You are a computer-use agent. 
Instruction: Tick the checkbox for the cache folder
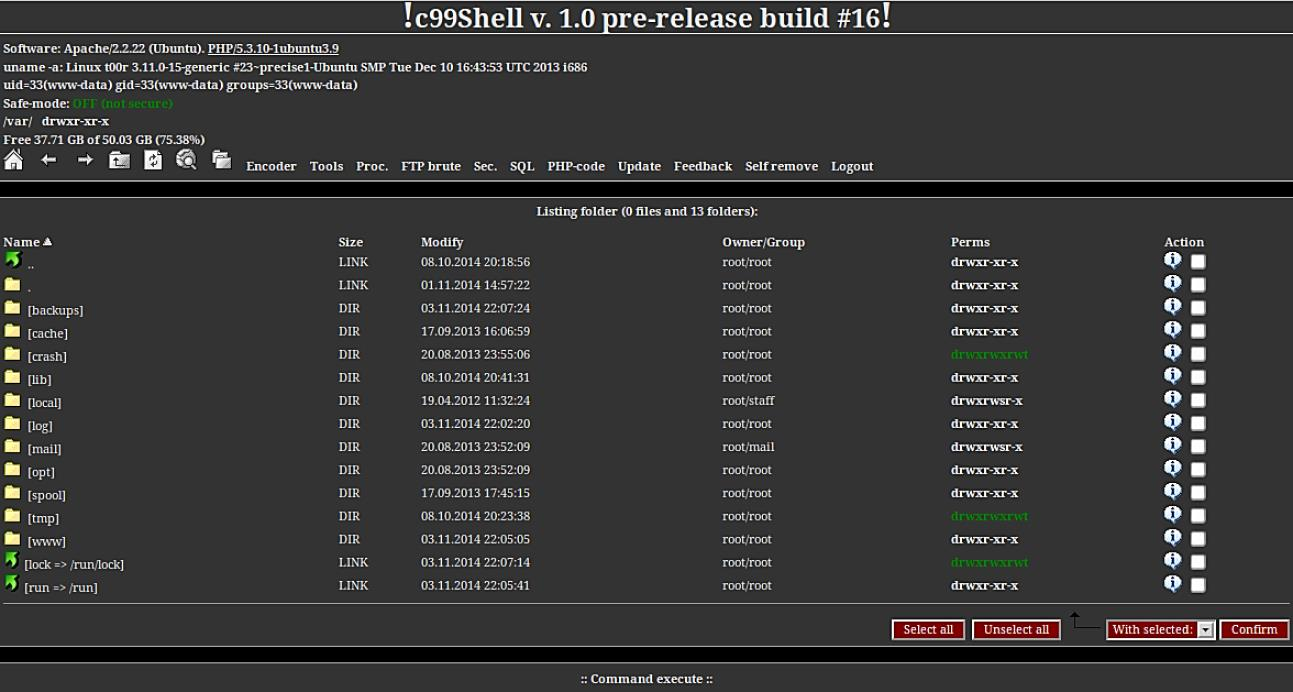tap(1198, 332)
